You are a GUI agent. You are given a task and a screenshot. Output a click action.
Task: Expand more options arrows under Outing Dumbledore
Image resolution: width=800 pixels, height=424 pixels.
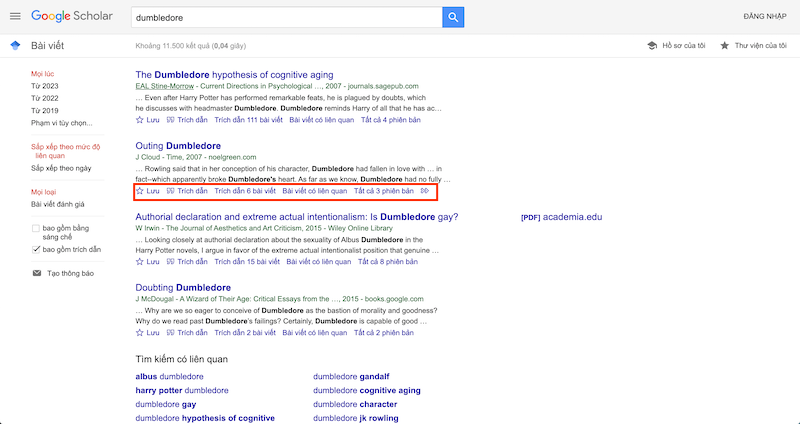[425, 191]
